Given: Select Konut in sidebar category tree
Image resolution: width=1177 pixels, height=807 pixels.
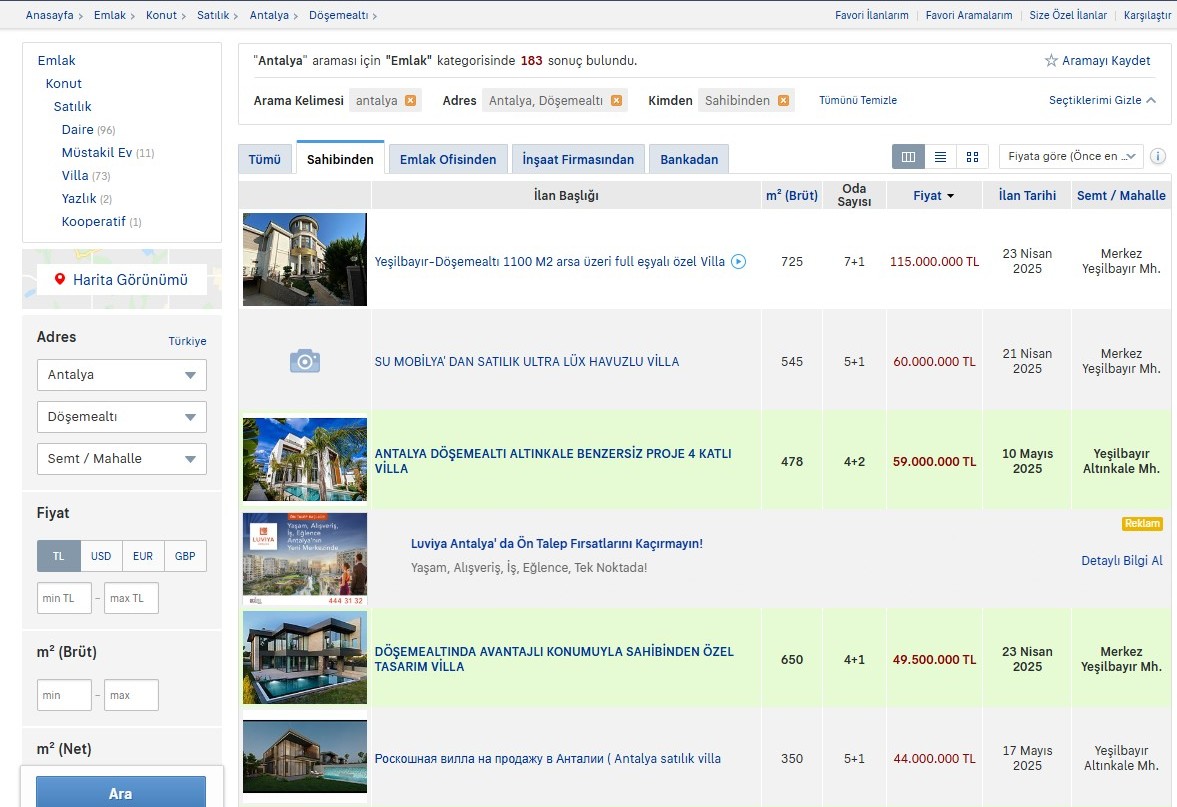Looking at the screenshot, I should pos(64,83).
